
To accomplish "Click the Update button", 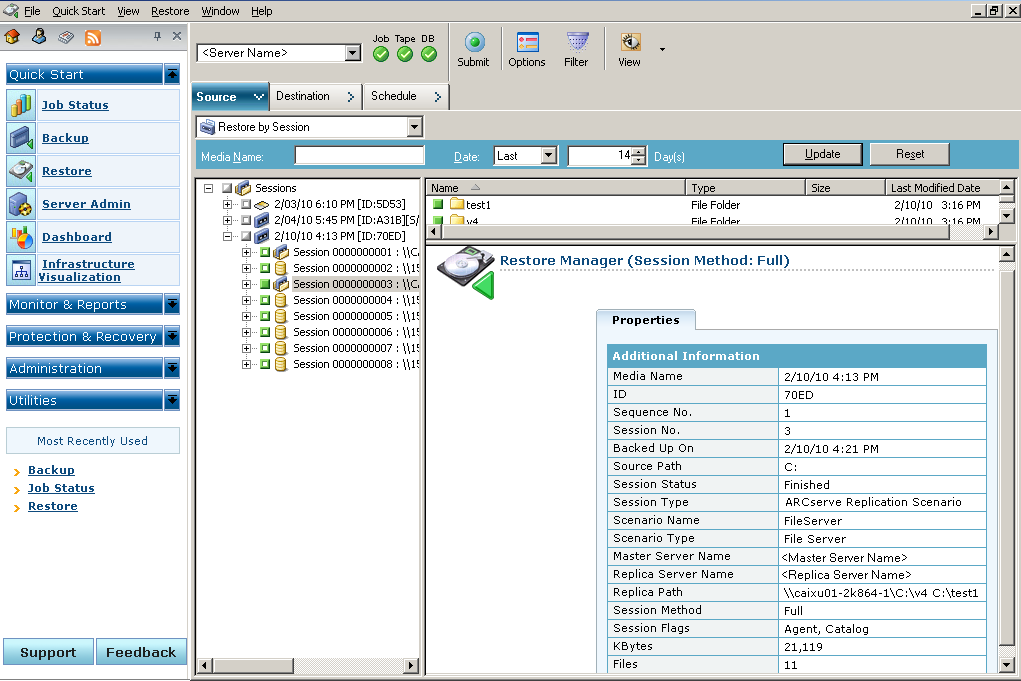I will tap(822, 154).
